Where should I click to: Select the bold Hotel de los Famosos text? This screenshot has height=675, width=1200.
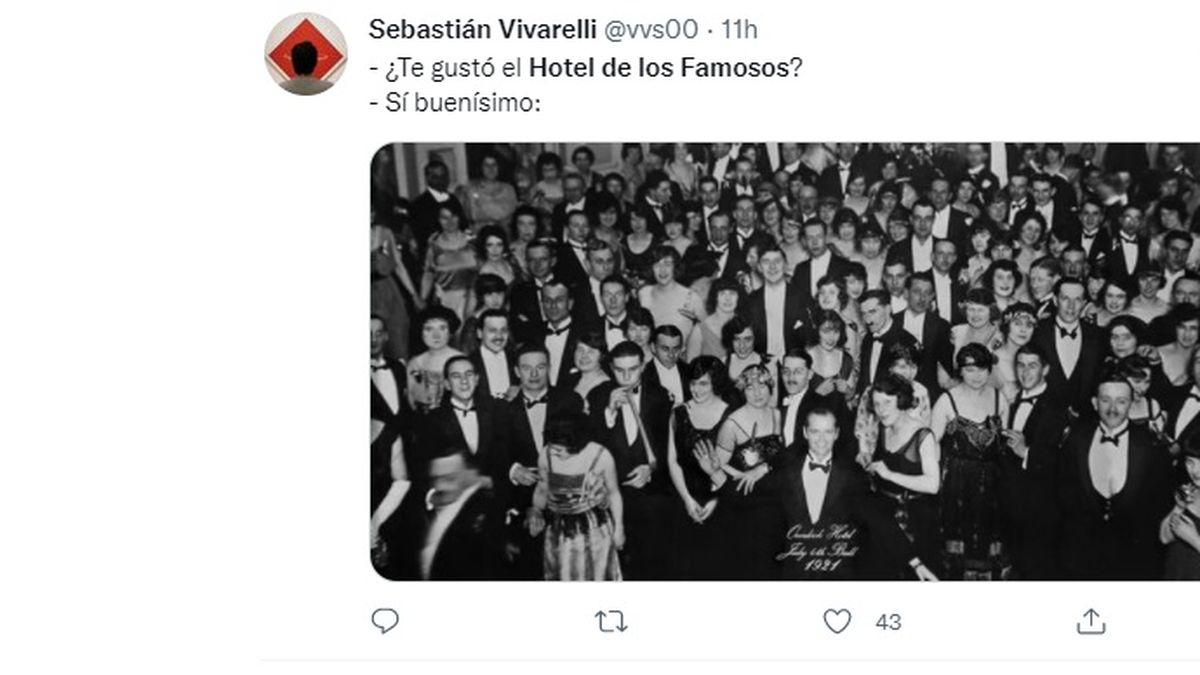665,68
